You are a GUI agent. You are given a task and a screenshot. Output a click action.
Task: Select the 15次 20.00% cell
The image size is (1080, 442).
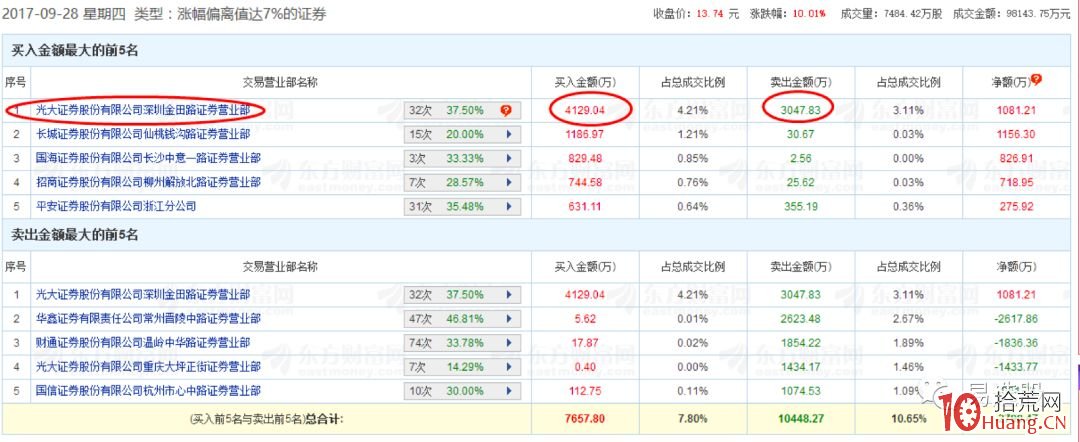pyautogui.click(x=462, y=134)
